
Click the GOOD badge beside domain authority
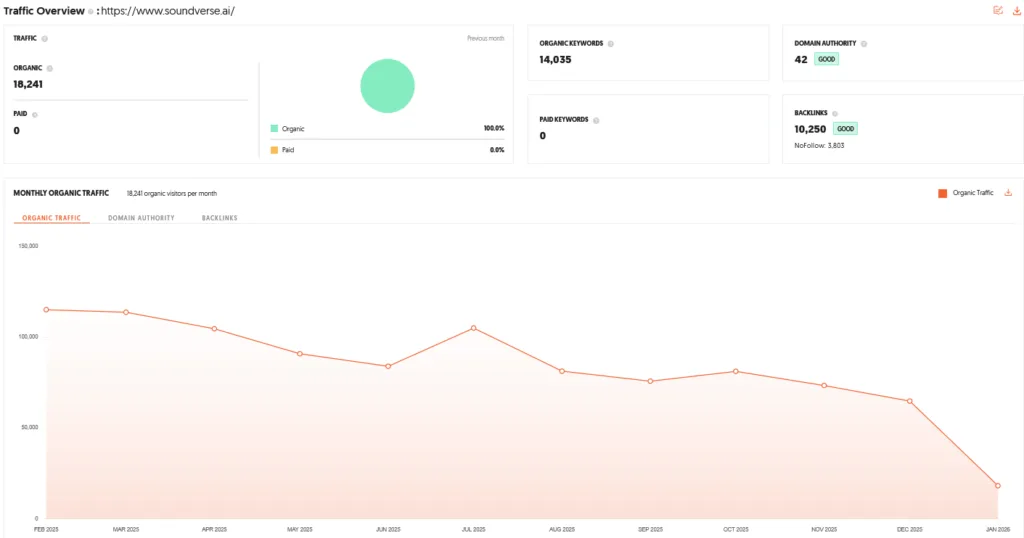tap(827, 59)
